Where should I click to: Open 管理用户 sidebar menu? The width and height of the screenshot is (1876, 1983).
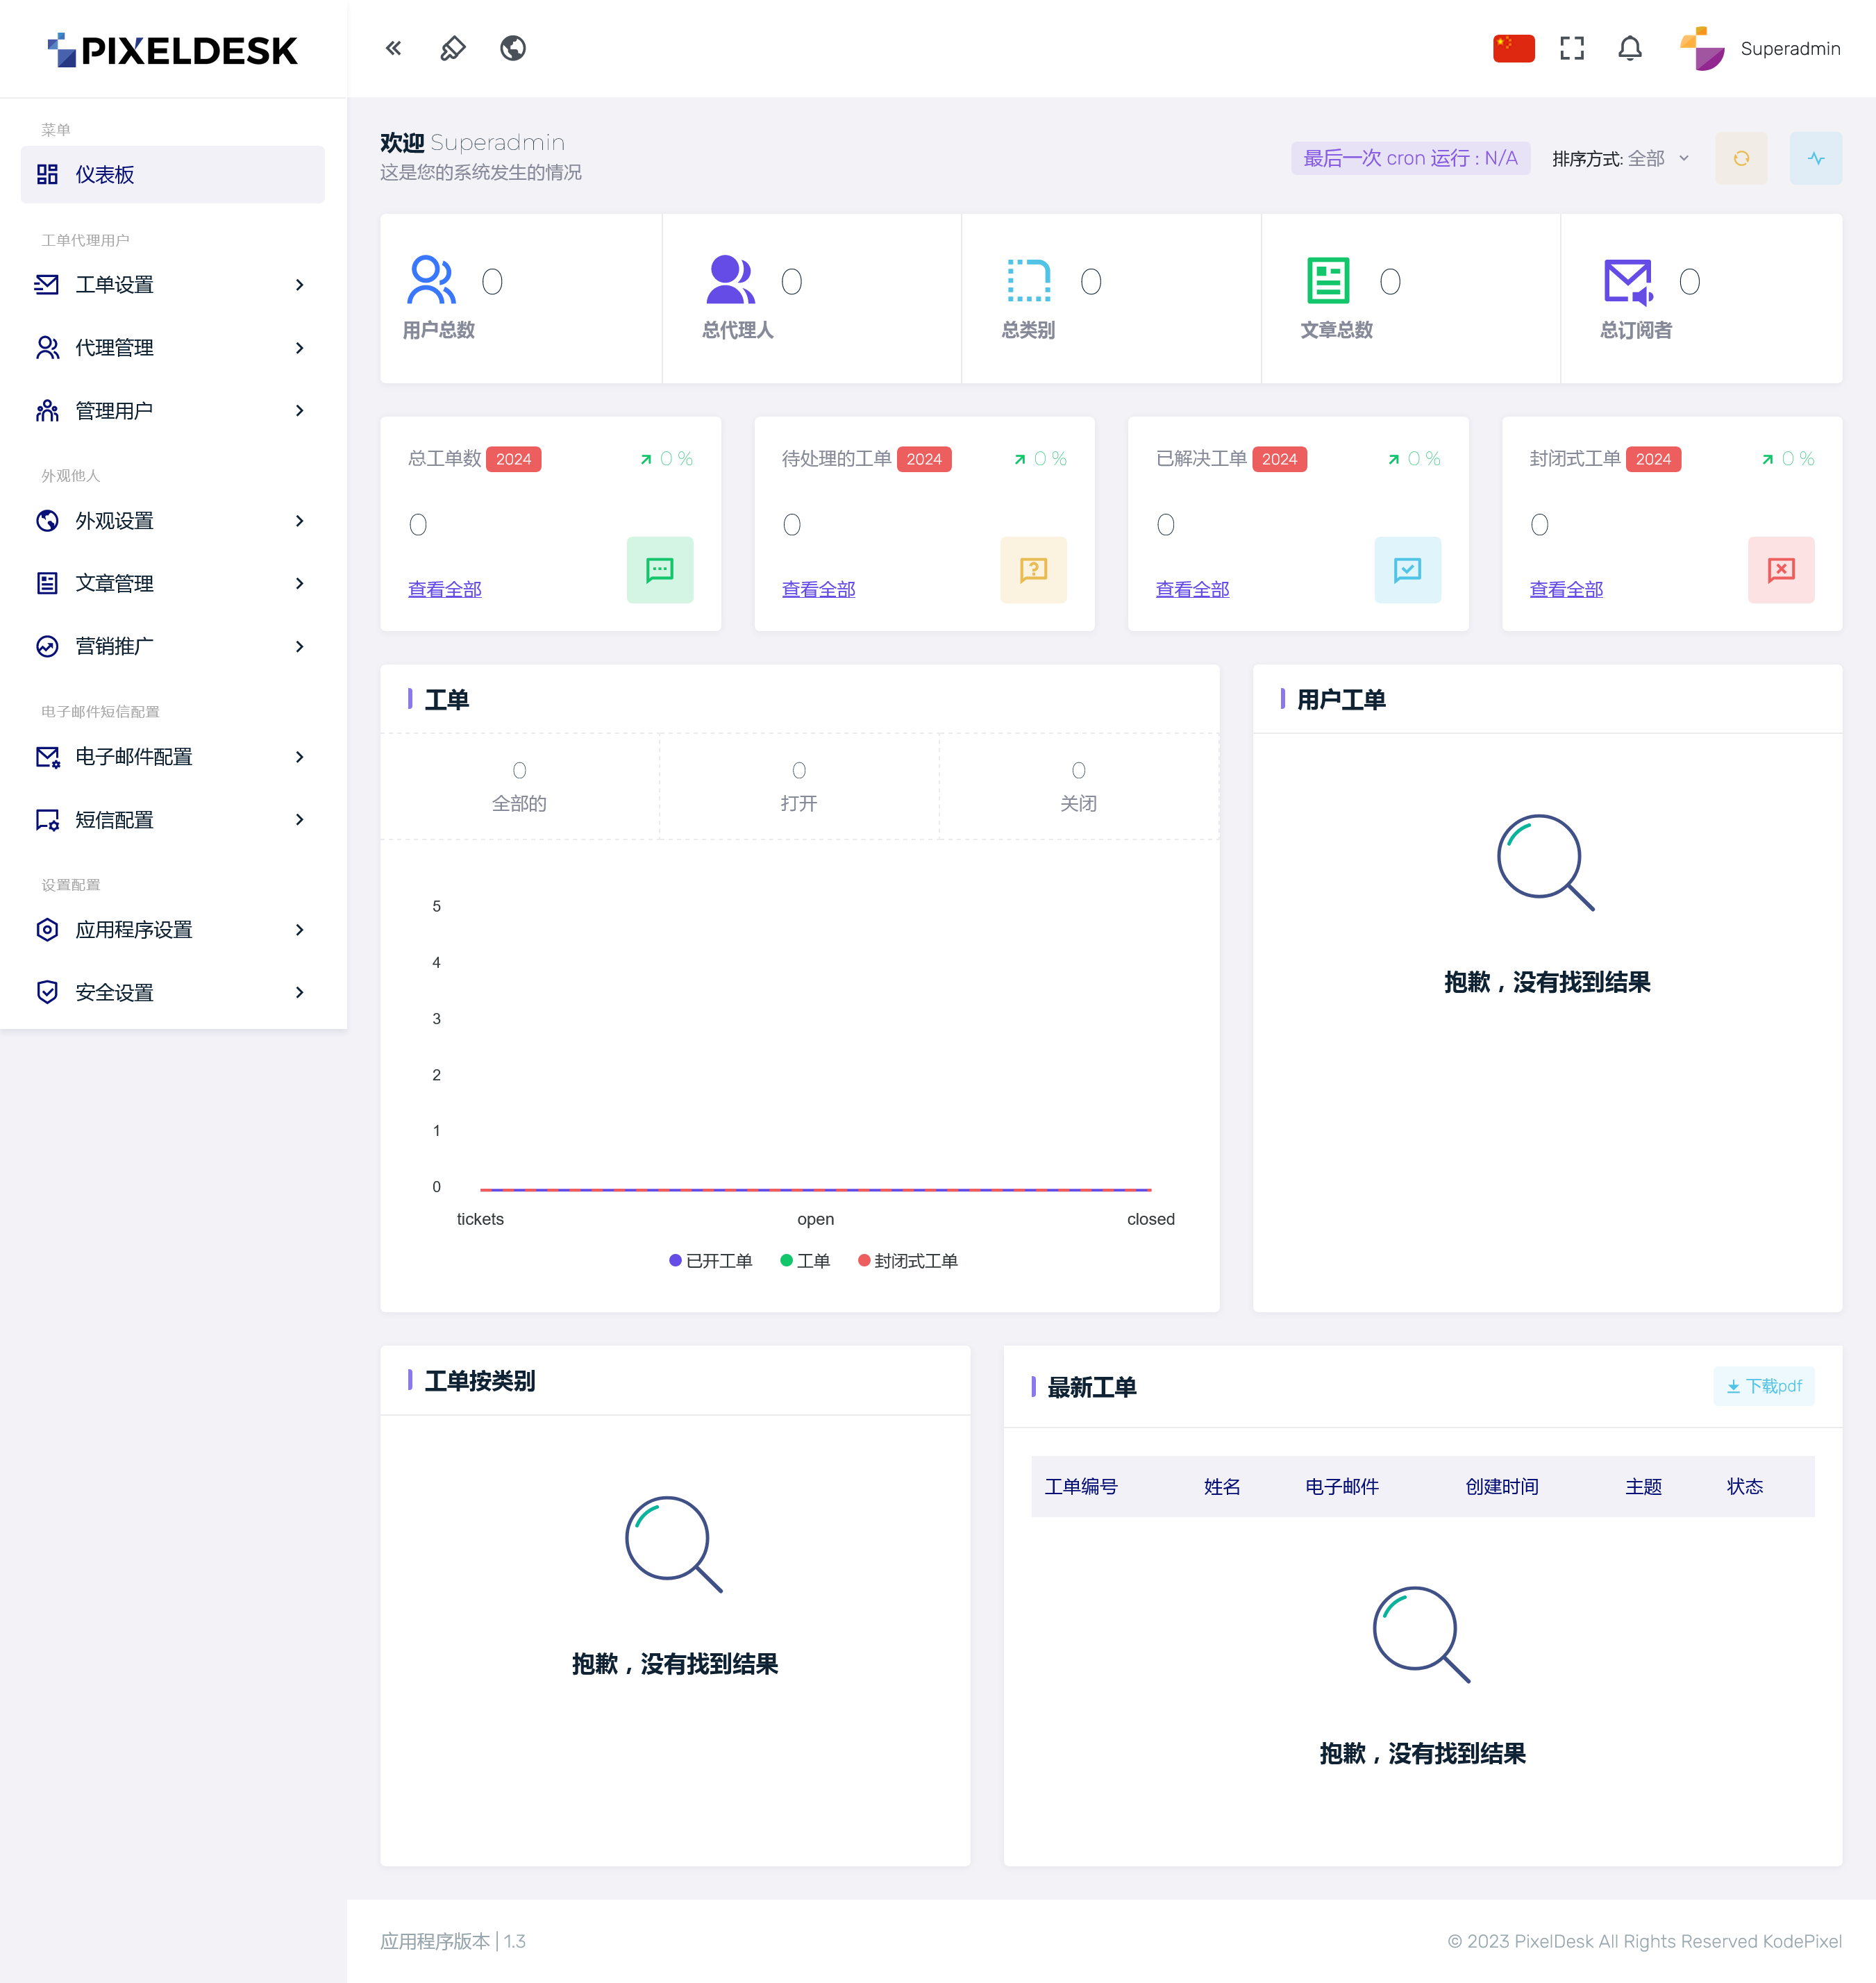click(172, 411)
